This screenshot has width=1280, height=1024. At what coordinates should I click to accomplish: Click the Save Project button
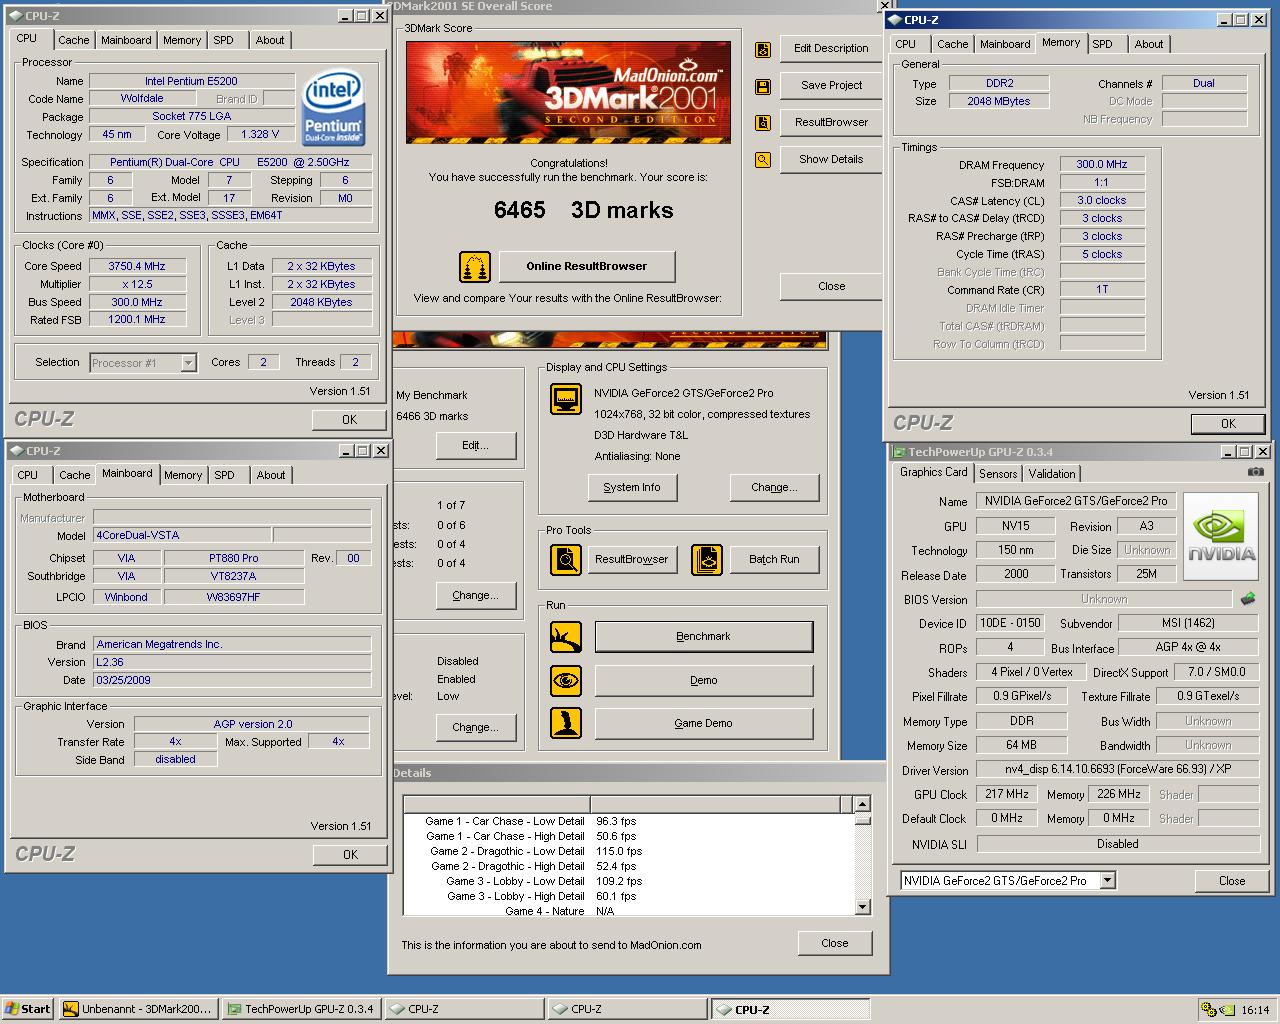point(831,85)
